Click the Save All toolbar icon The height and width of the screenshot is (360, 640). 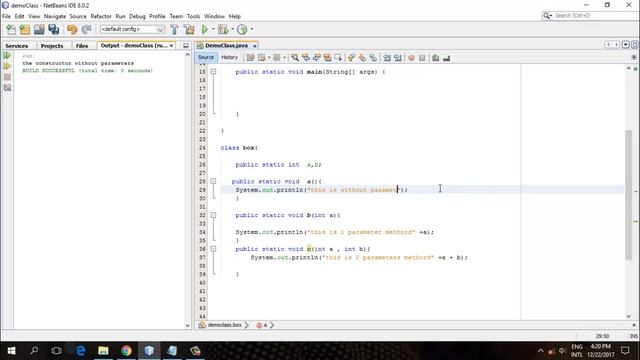coord(53,29)
